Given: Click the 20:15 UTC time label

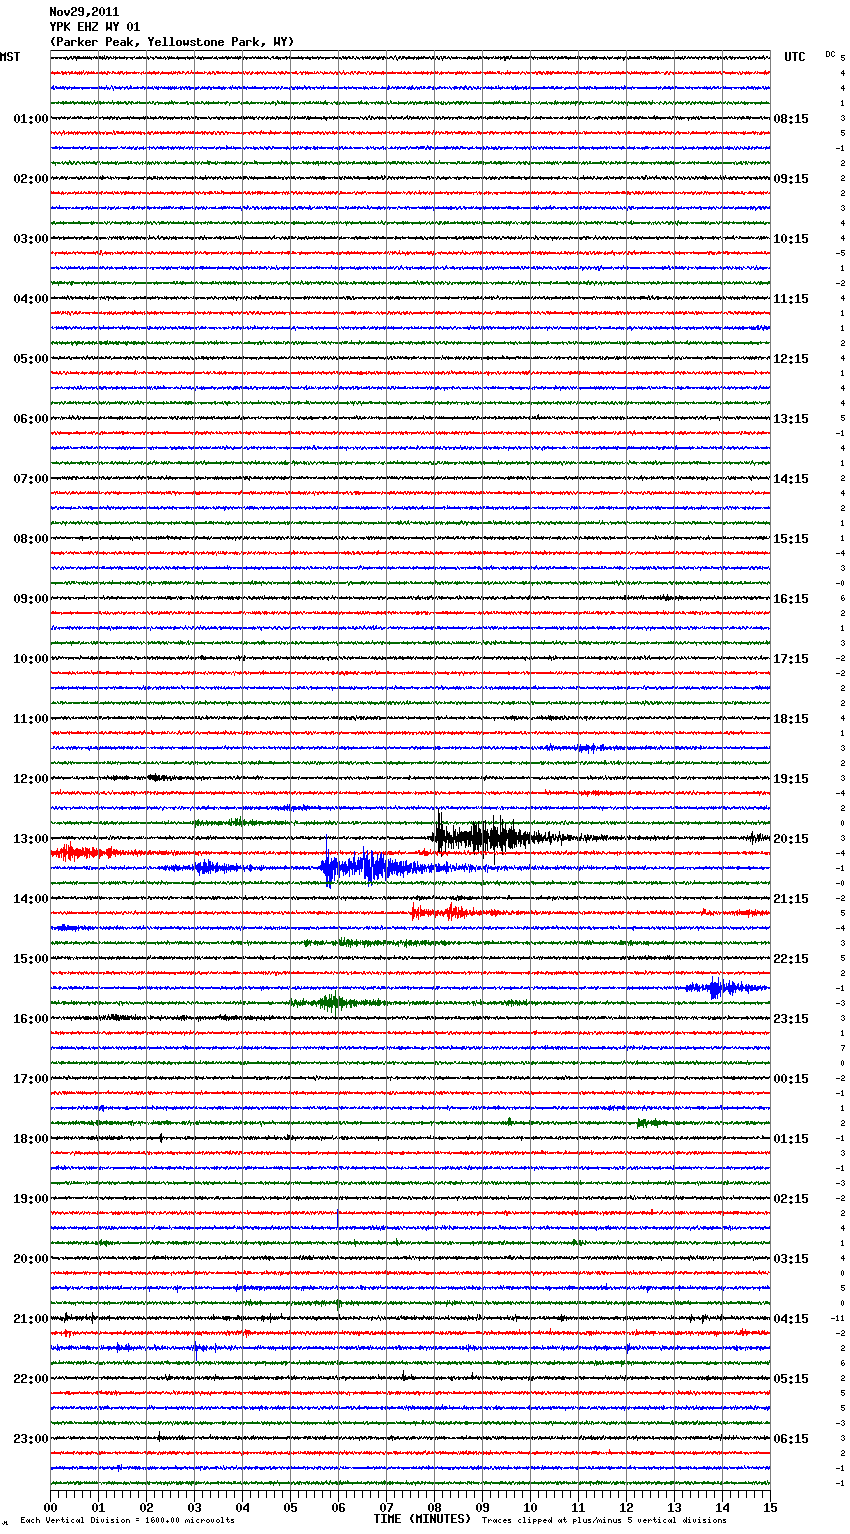Looking at the screenshot, I should tap(791, 839).
